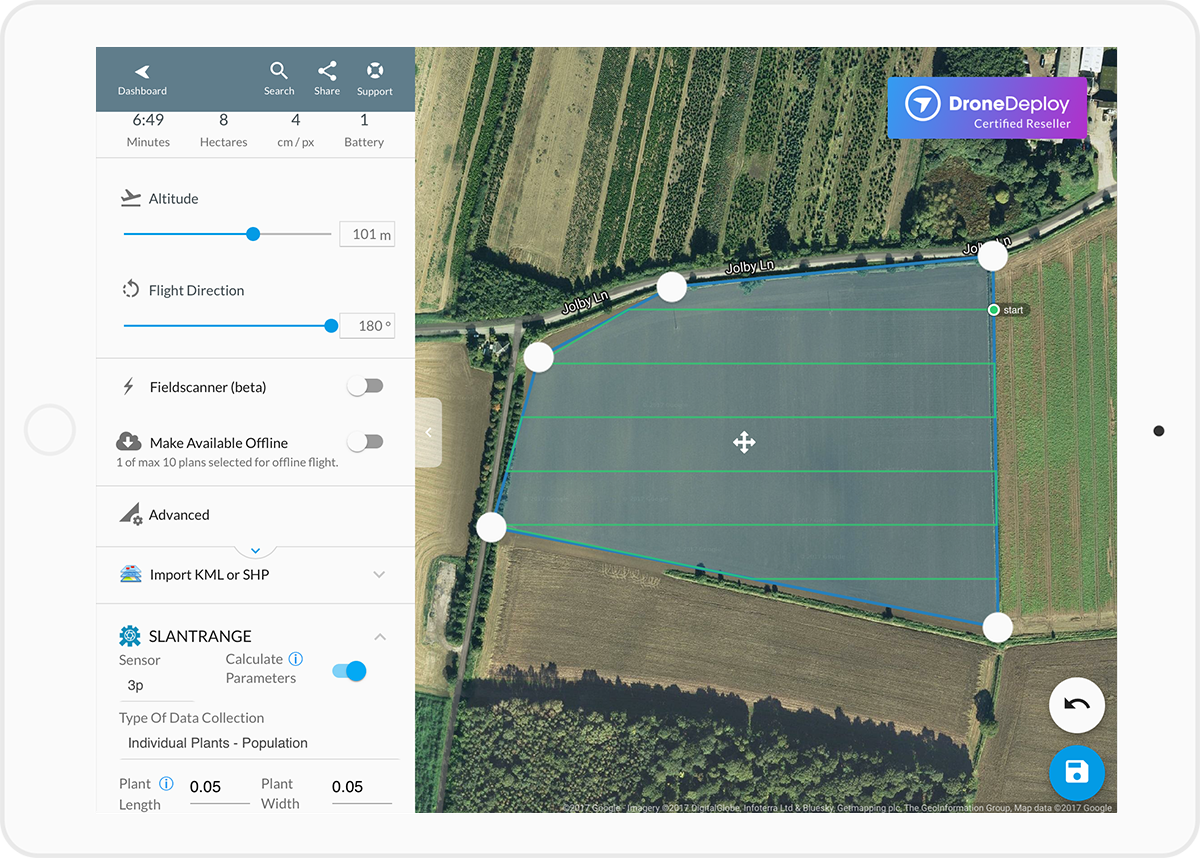Open the Advanced section
This screenshot has height=858, width=1200.
coord(255,515)
